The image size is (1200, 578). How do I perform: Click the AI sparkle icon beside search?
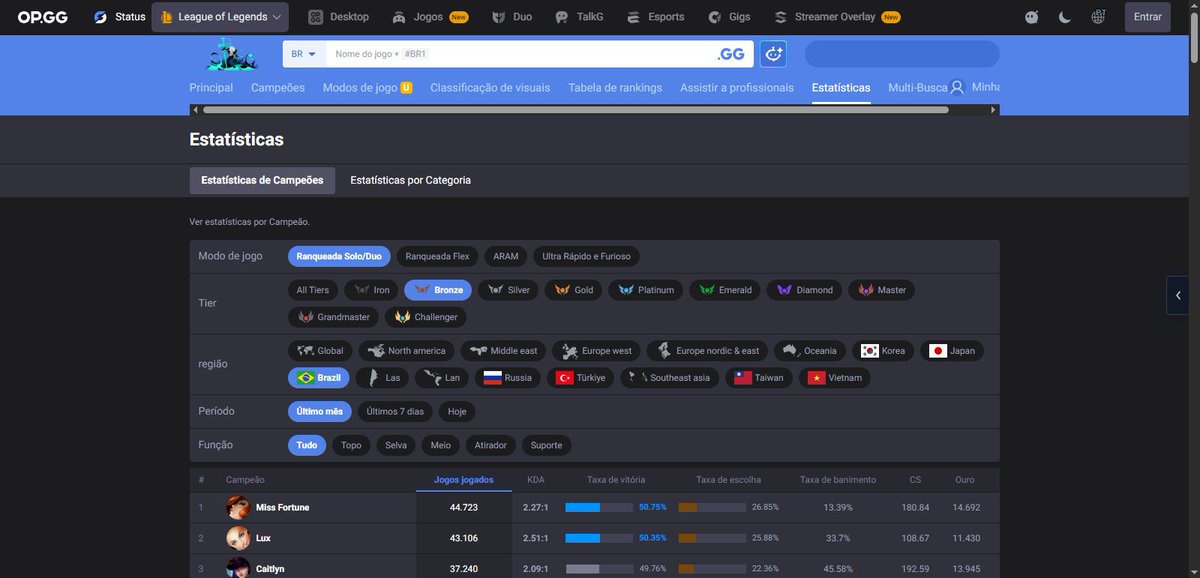(773, 54)
